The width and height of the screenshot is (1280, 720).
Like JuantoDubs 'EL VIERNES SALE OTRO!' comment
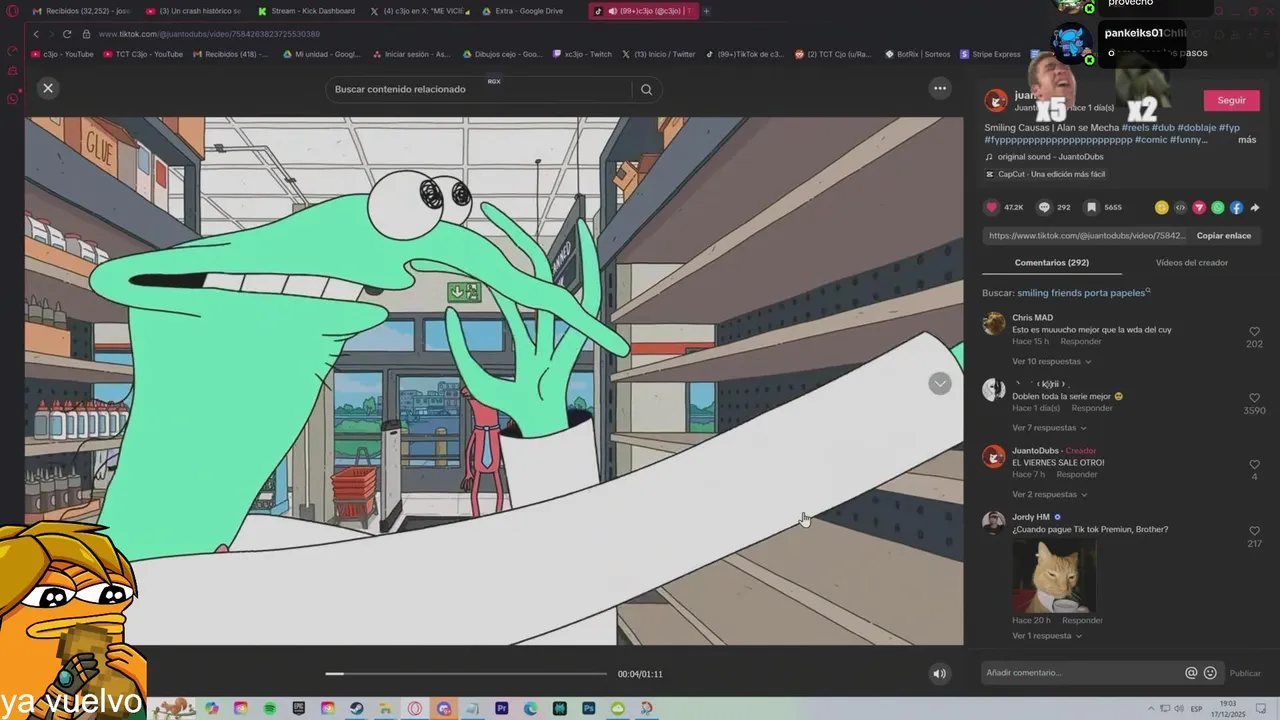coord(1254,465)
